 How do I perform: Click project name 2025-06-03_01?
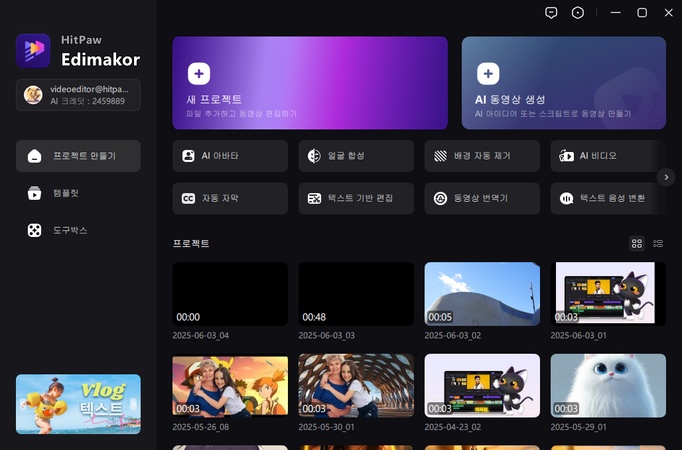coord(578,335)
